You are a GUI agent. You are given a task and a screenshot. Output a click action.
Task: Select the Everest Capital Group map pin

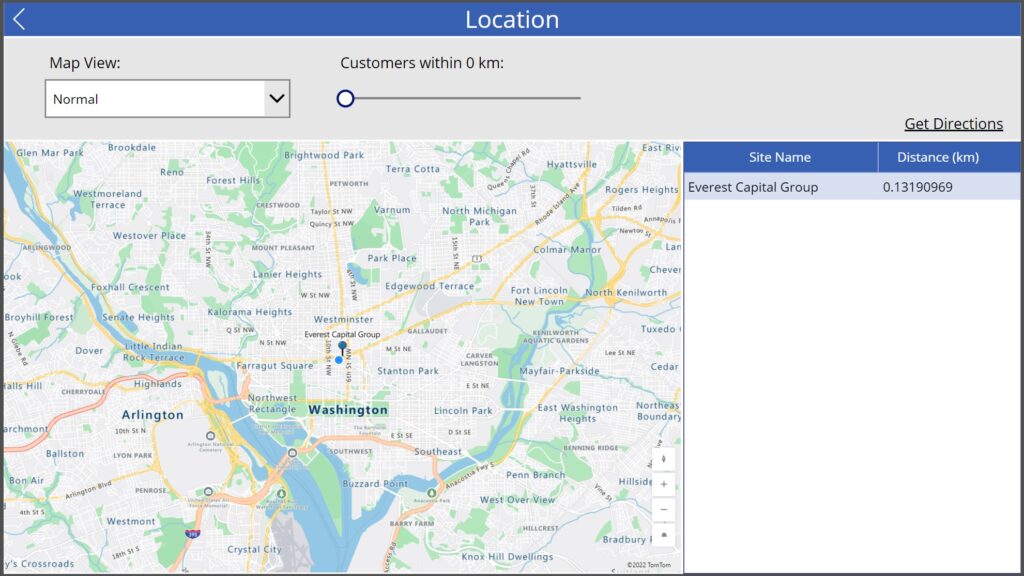[342, 344]
